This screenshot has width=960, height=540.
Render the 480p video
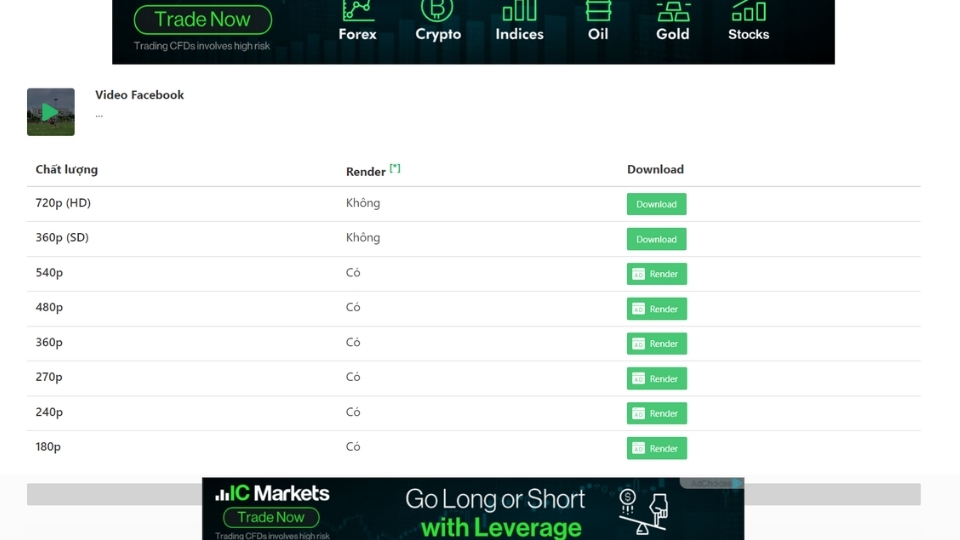click(x=656, y=309)
